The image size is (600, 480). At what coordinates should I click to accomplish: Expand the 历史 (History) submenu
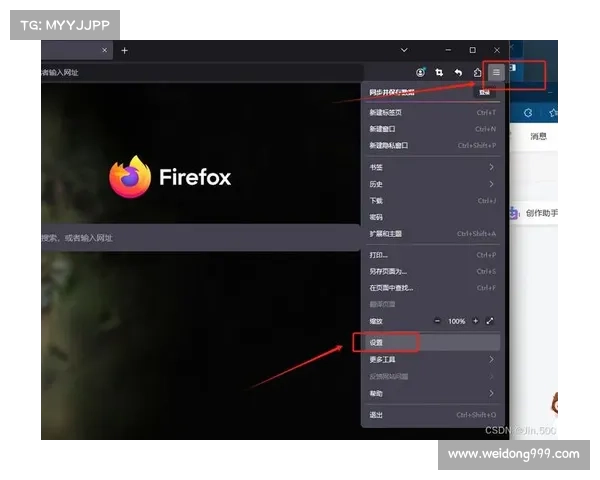pos(432,184)
